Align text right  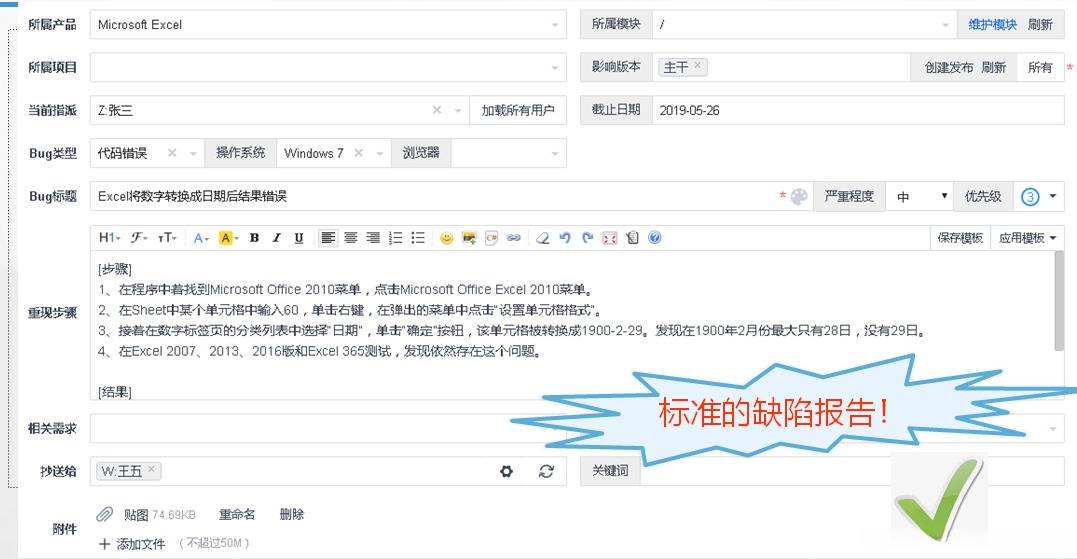point(373,238)
